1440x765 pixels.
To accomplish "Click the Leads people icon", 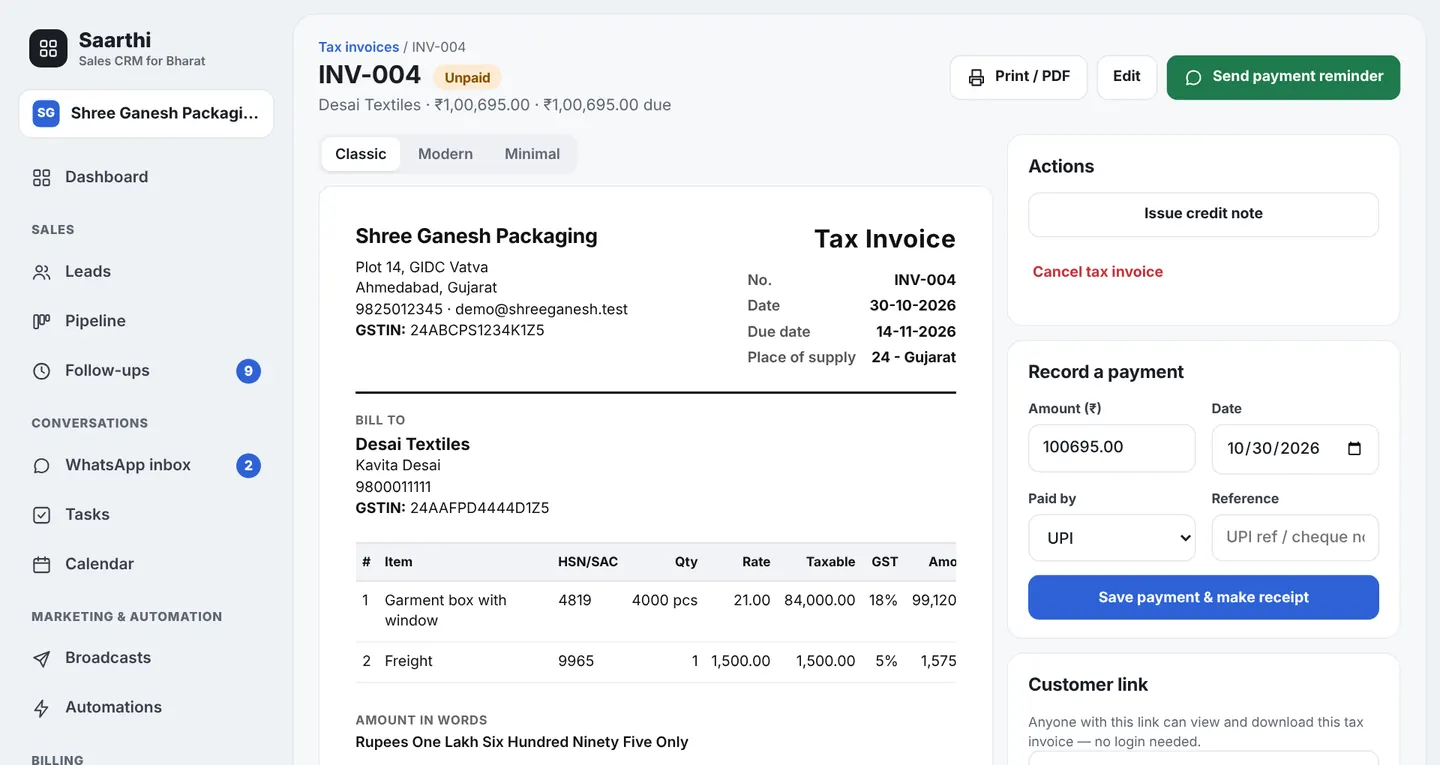I will pos(41,272).
